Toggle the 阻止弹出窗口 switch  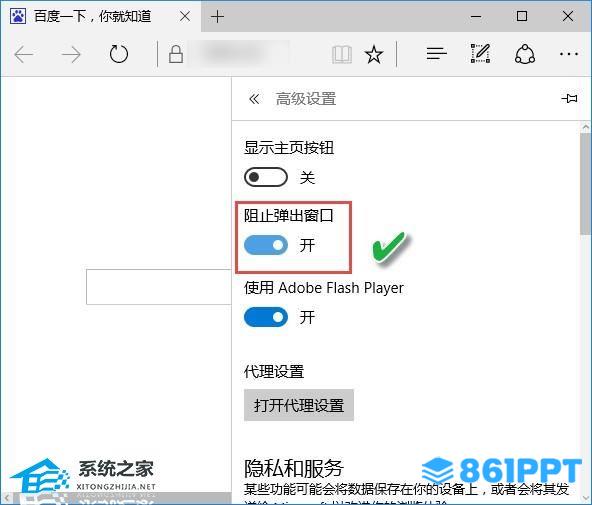click(x=266, y=245)
